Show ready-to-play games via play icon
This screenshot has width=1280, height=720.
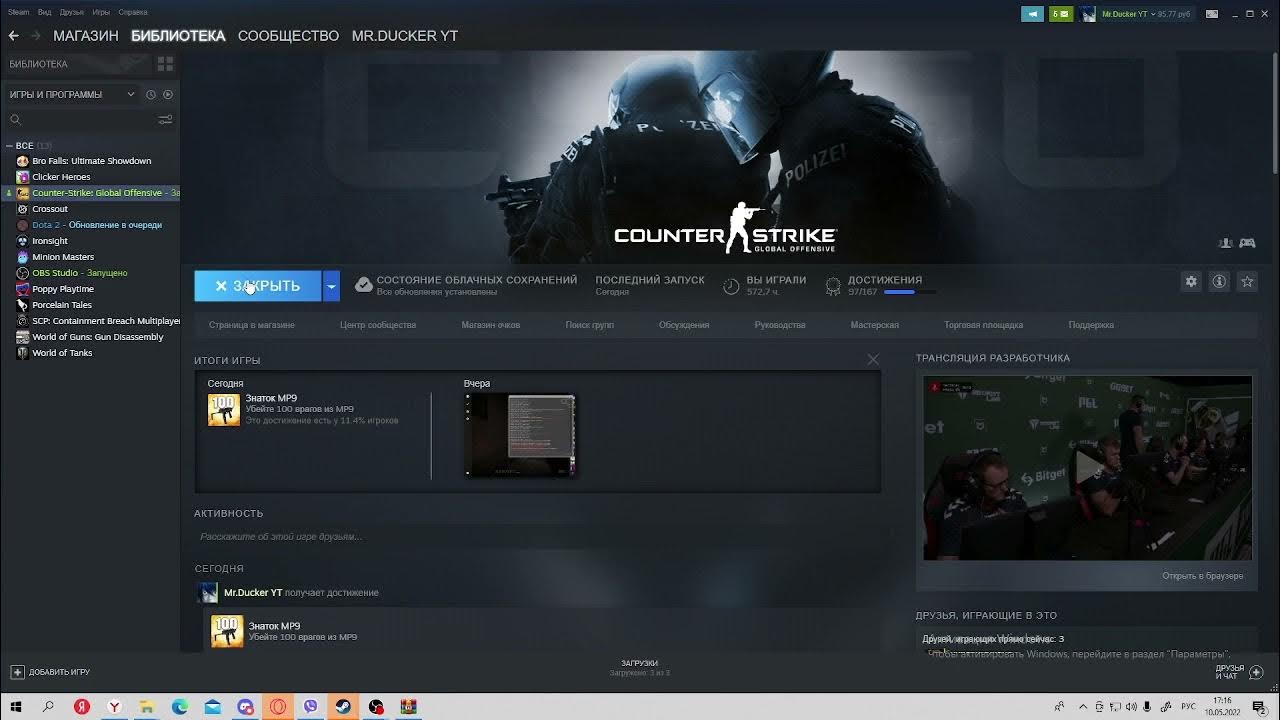pyautogui.click(x=168, y=95)
